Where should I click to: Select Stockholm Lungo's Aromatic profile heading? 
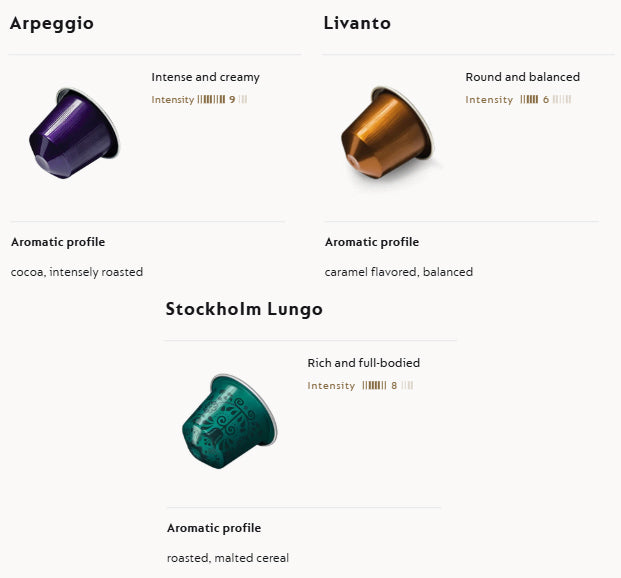[x=214, y=528]
